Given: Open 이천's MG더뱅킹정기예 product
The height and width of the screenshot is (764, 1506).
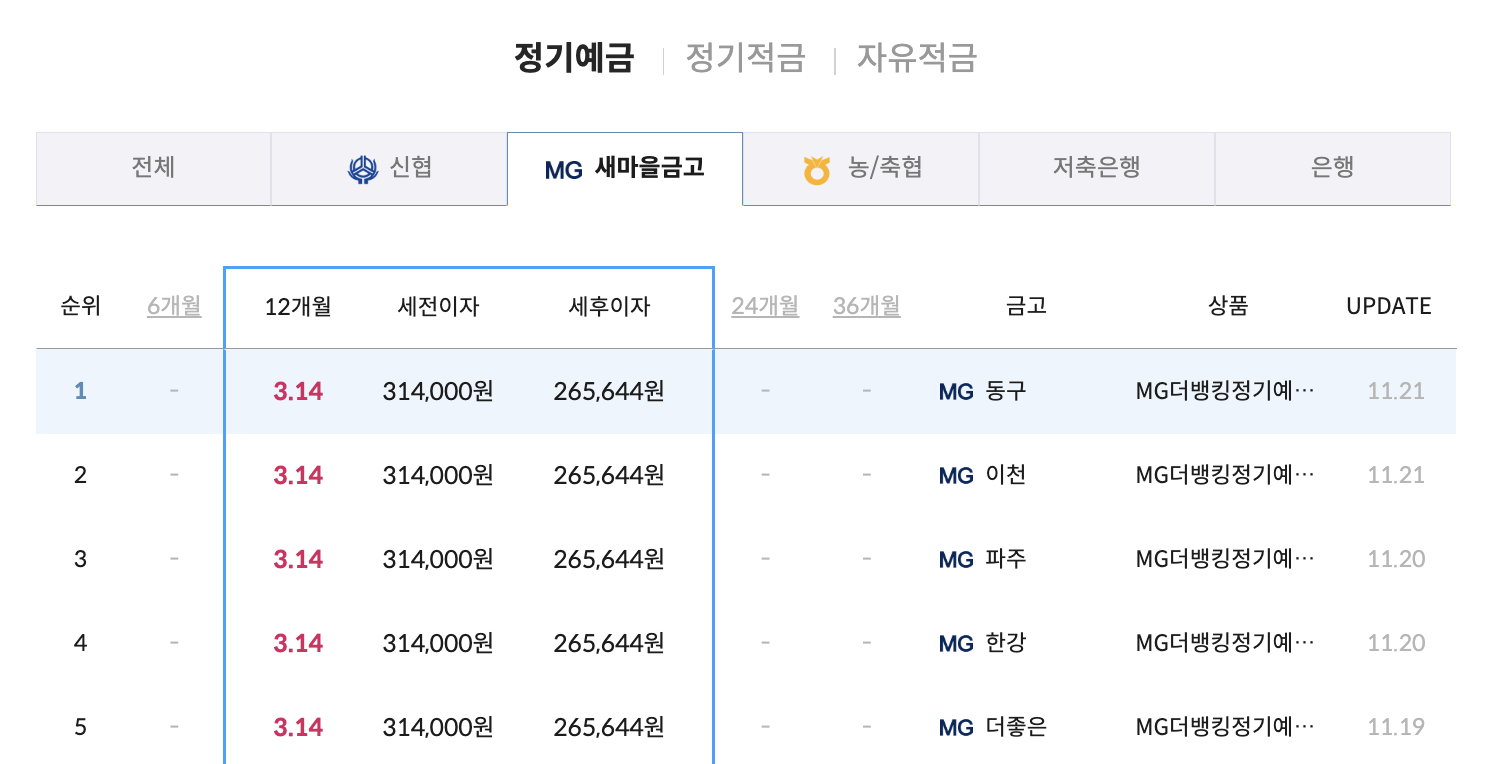Looking at the screenshot, I should pos(1226,475).
